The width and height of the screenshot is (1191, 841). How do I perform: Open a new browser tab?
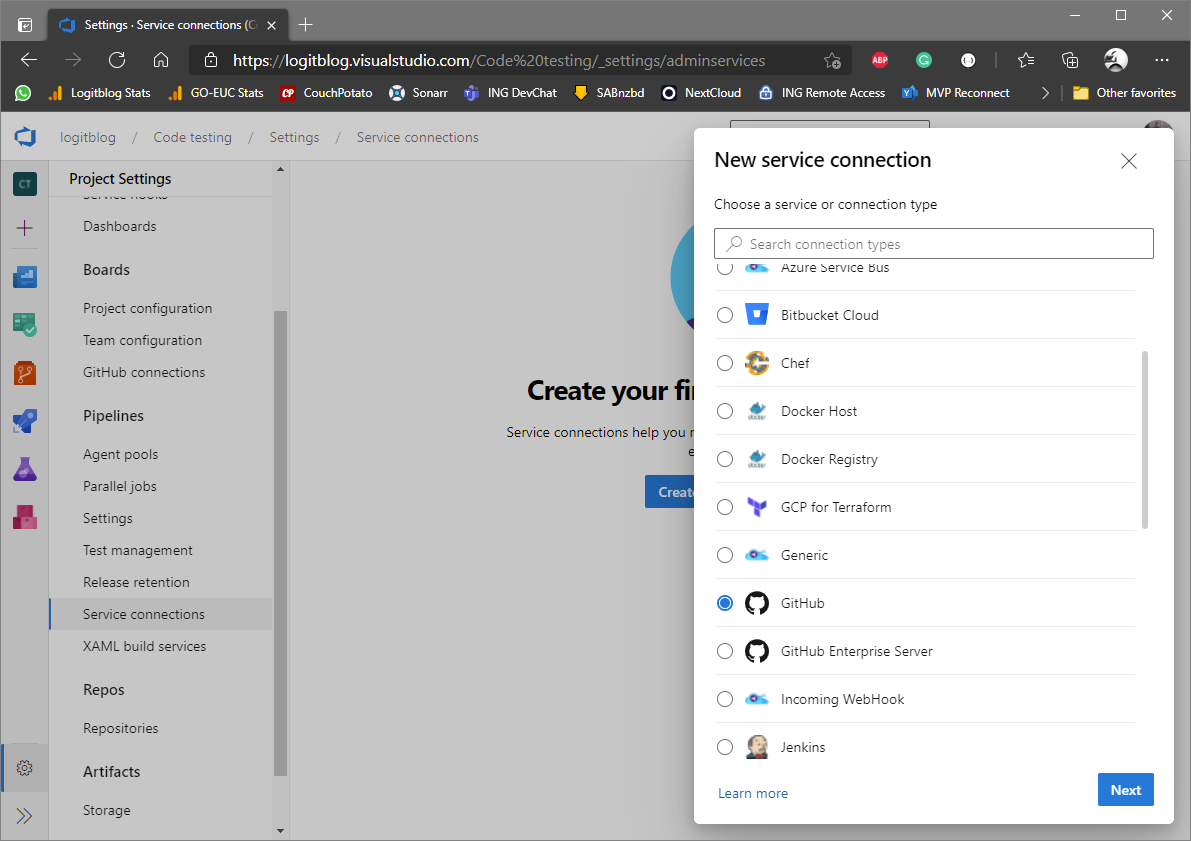point(305,25)
